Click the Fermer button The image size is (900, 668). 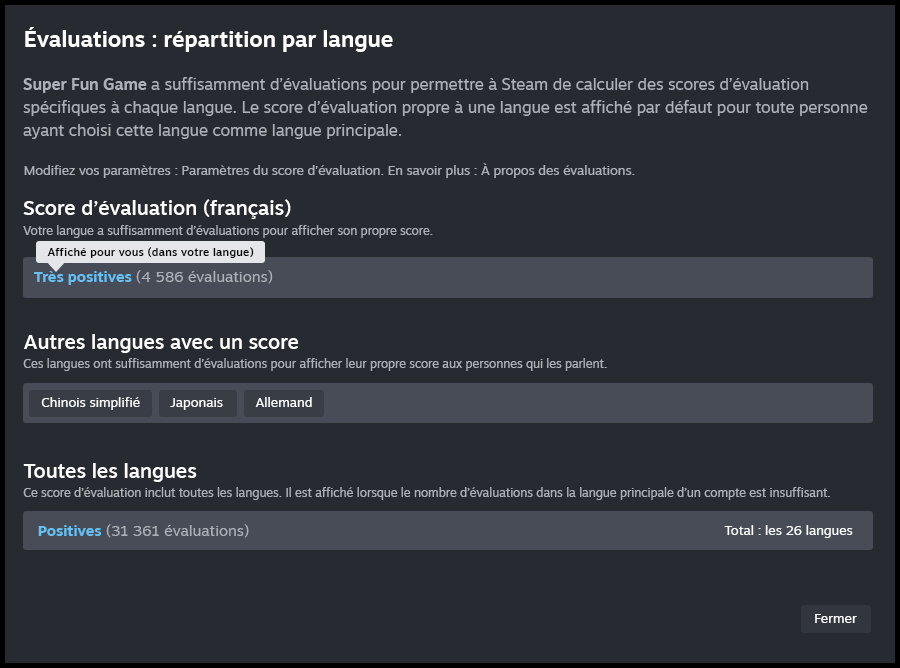click(x=835, y=619)
